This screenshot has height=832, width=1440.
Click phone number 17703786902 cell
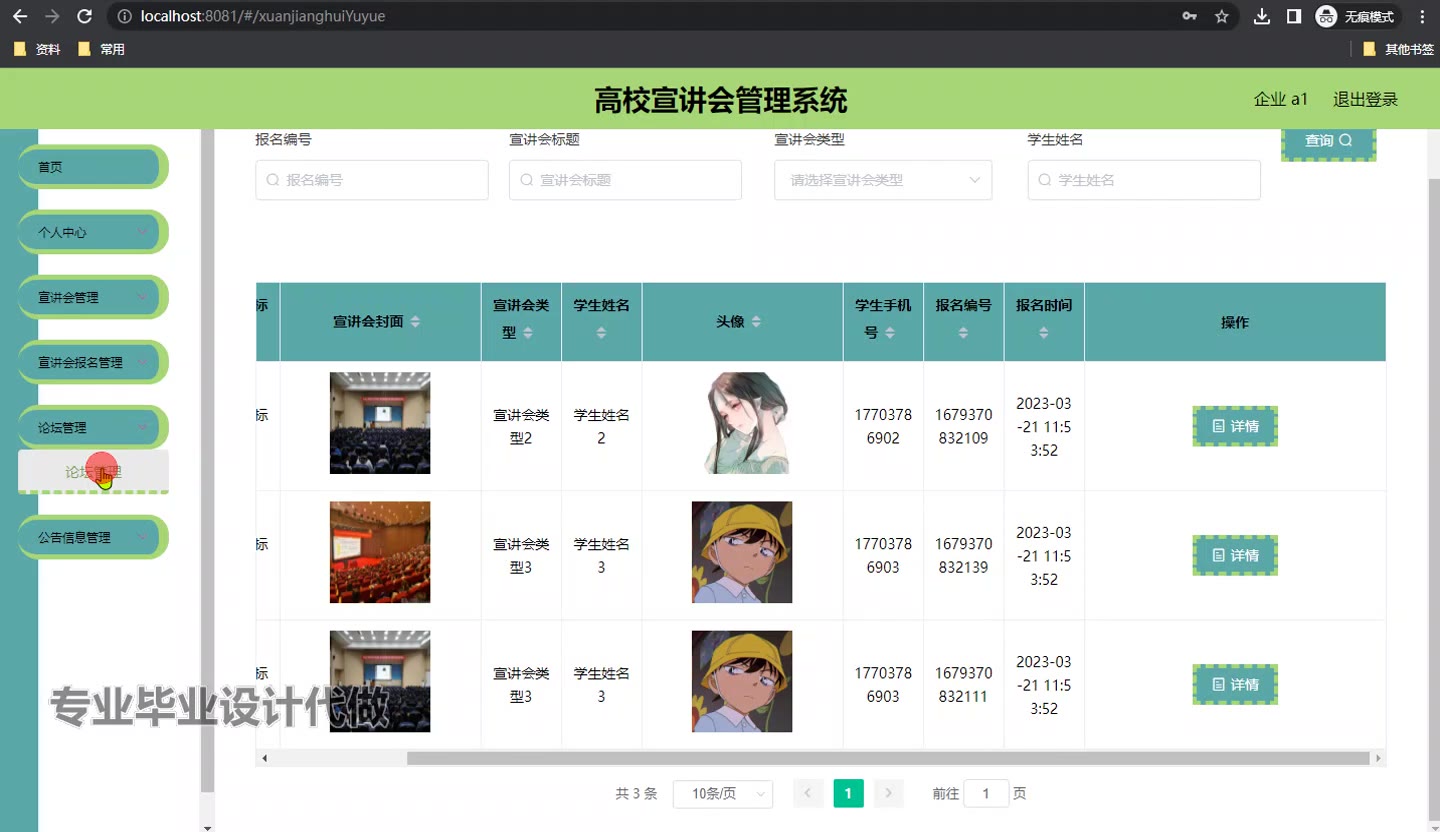click(883, 426)
